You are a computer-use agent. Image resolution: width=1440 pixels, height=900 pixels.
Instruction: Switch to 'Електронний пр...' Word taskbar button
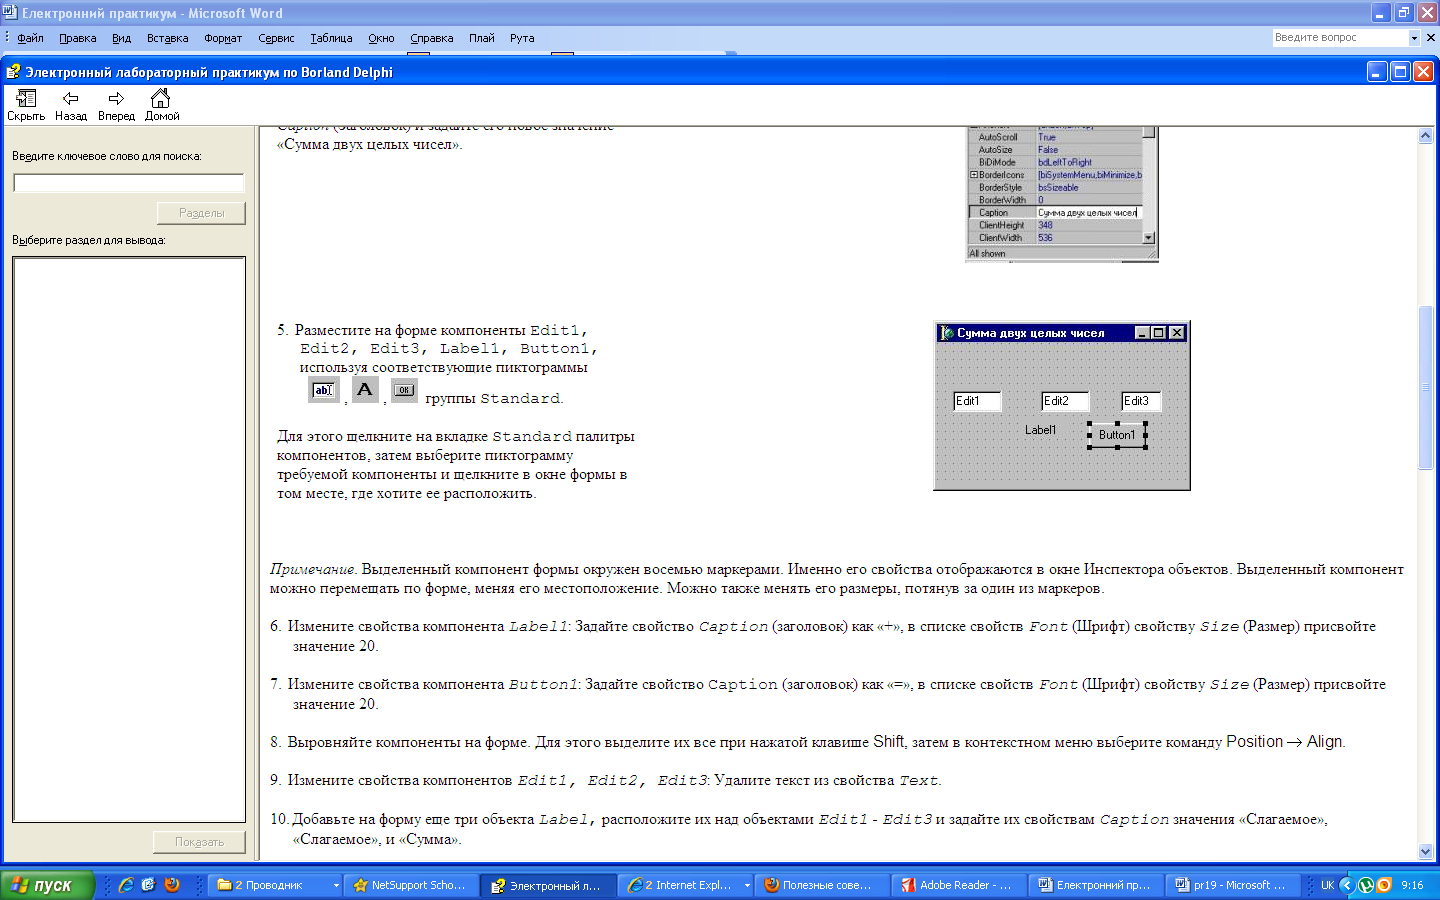[x=1096, y=885]
